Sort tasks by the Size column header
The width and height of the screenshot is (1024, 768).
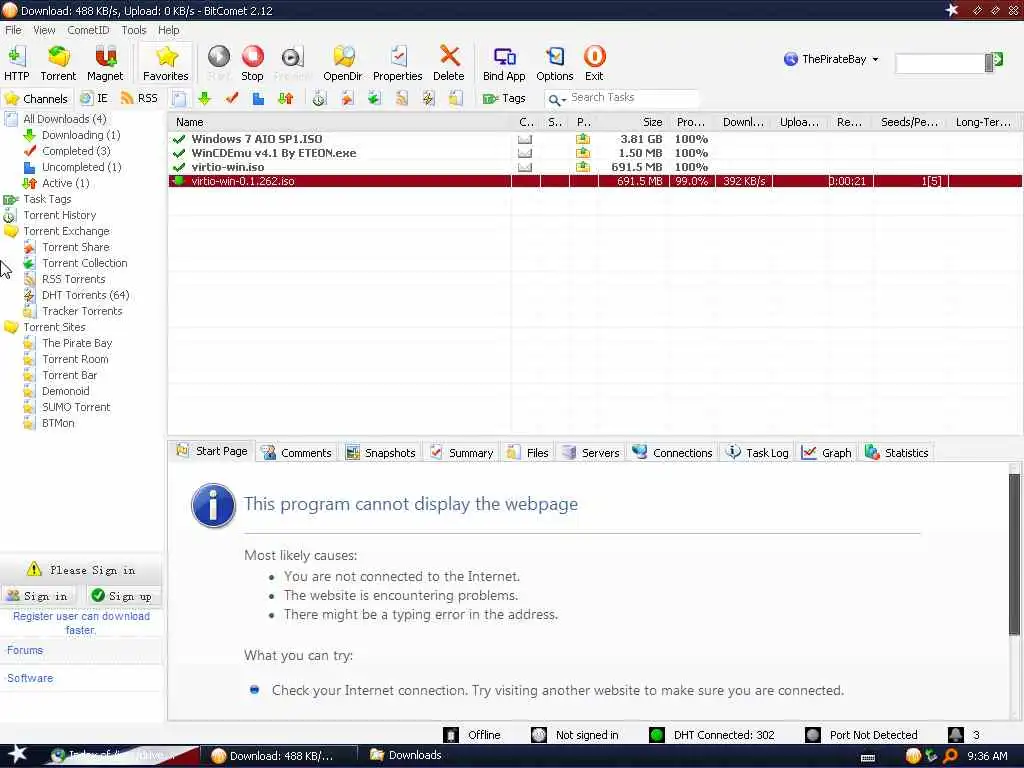[x=633, y=122]
